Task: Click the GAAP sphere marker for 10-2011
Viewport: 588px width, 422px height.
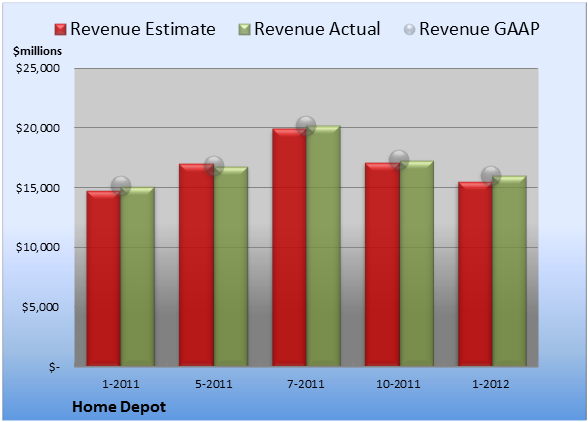Action: pos(399,160)
